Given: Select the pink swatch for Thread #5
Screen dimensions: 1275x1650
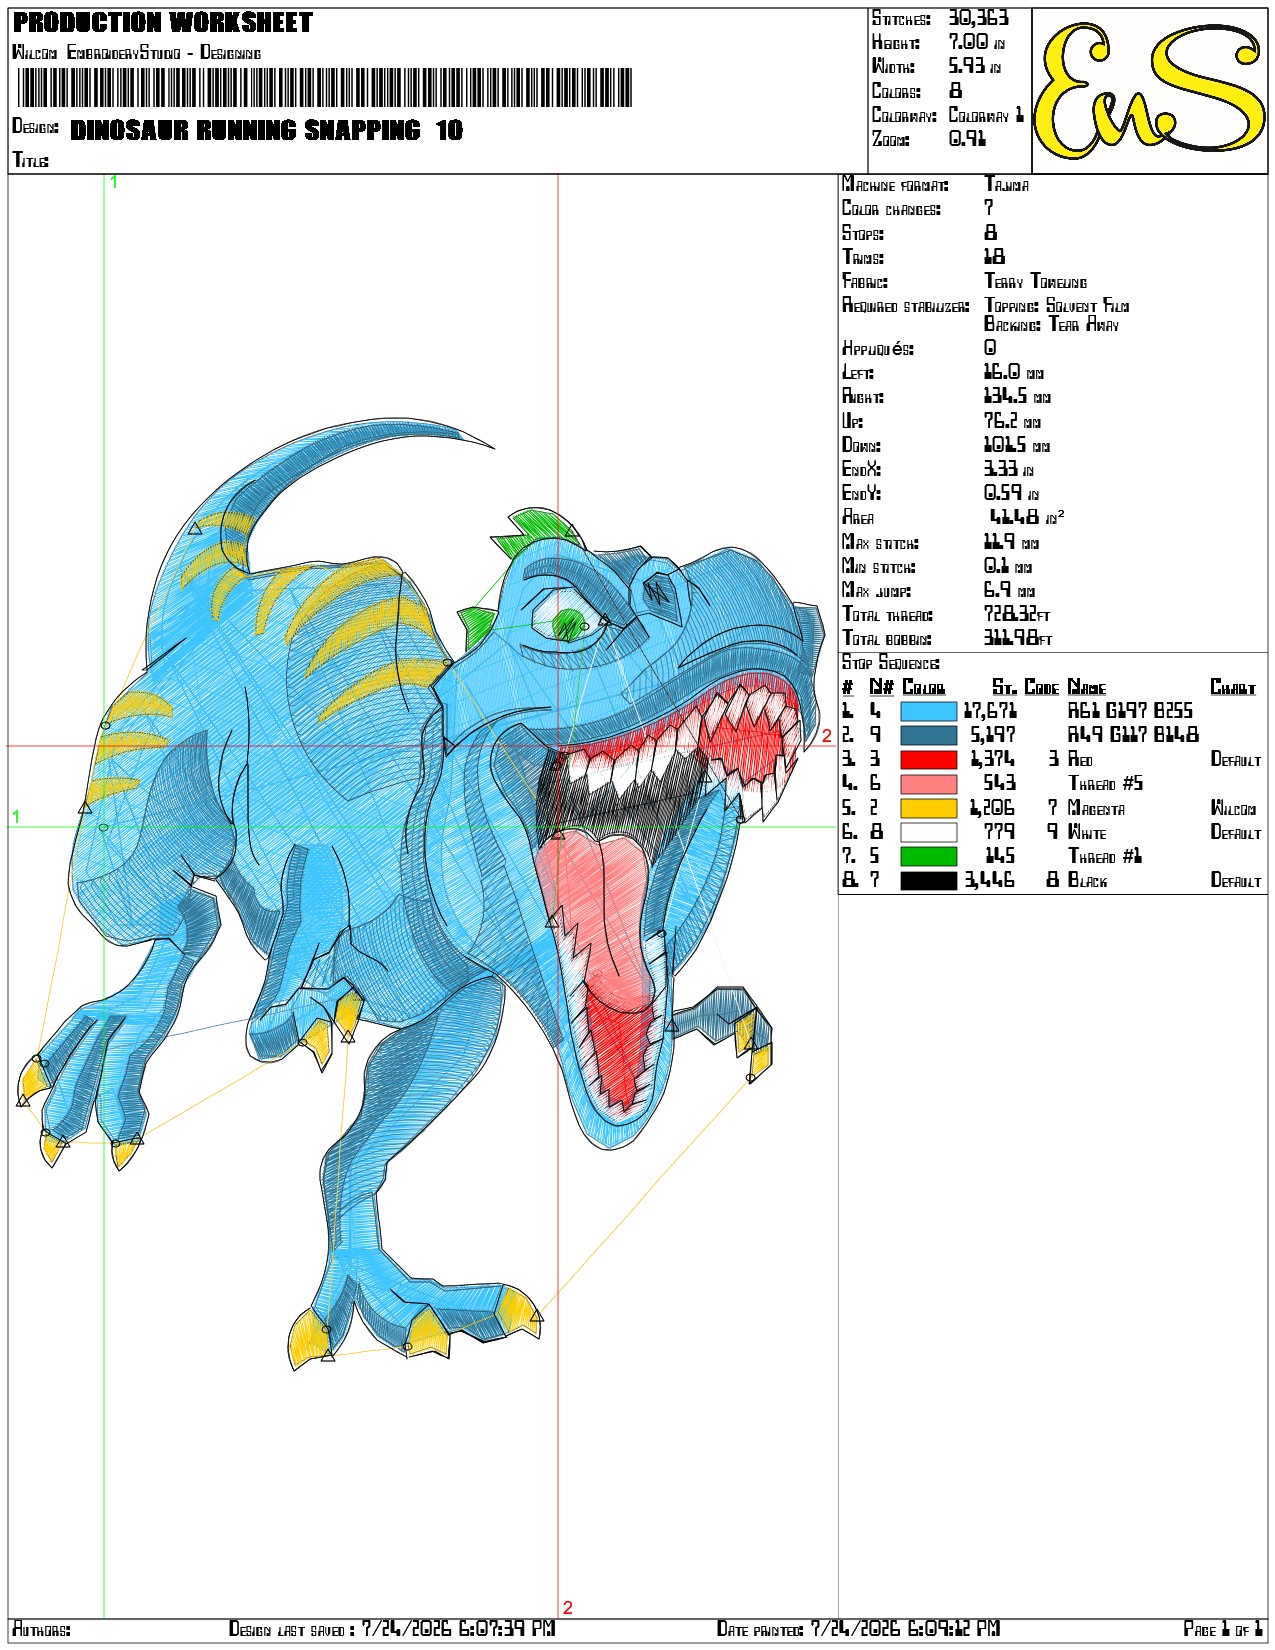Looking at the screenshot, I should click(x=928, y=784).
